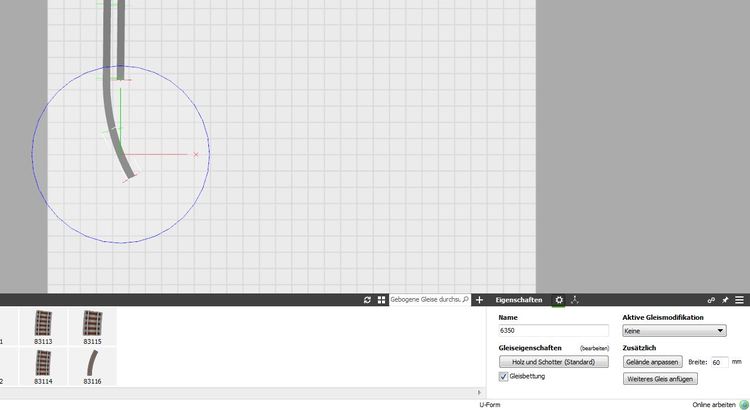
Task: Open the hierarchy connections tab icon
Action: pyautogui.click(x=574, y=300)
